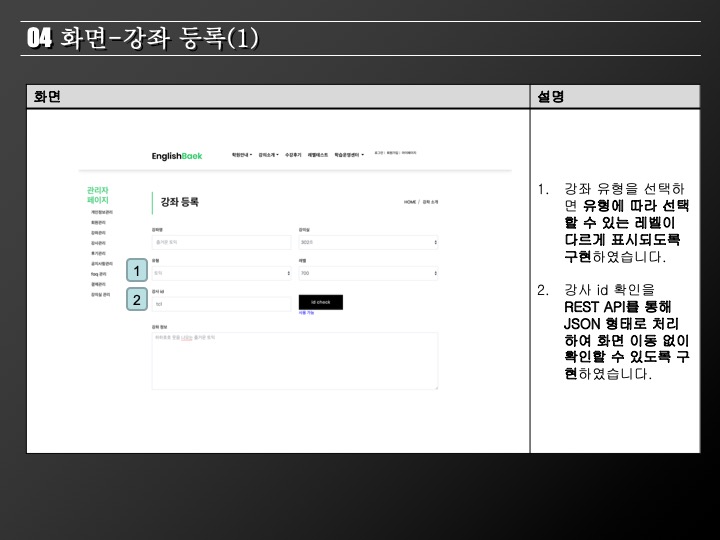Click the HOME breadcrumb link
The image size is (720, 540).
click(410, 202)
